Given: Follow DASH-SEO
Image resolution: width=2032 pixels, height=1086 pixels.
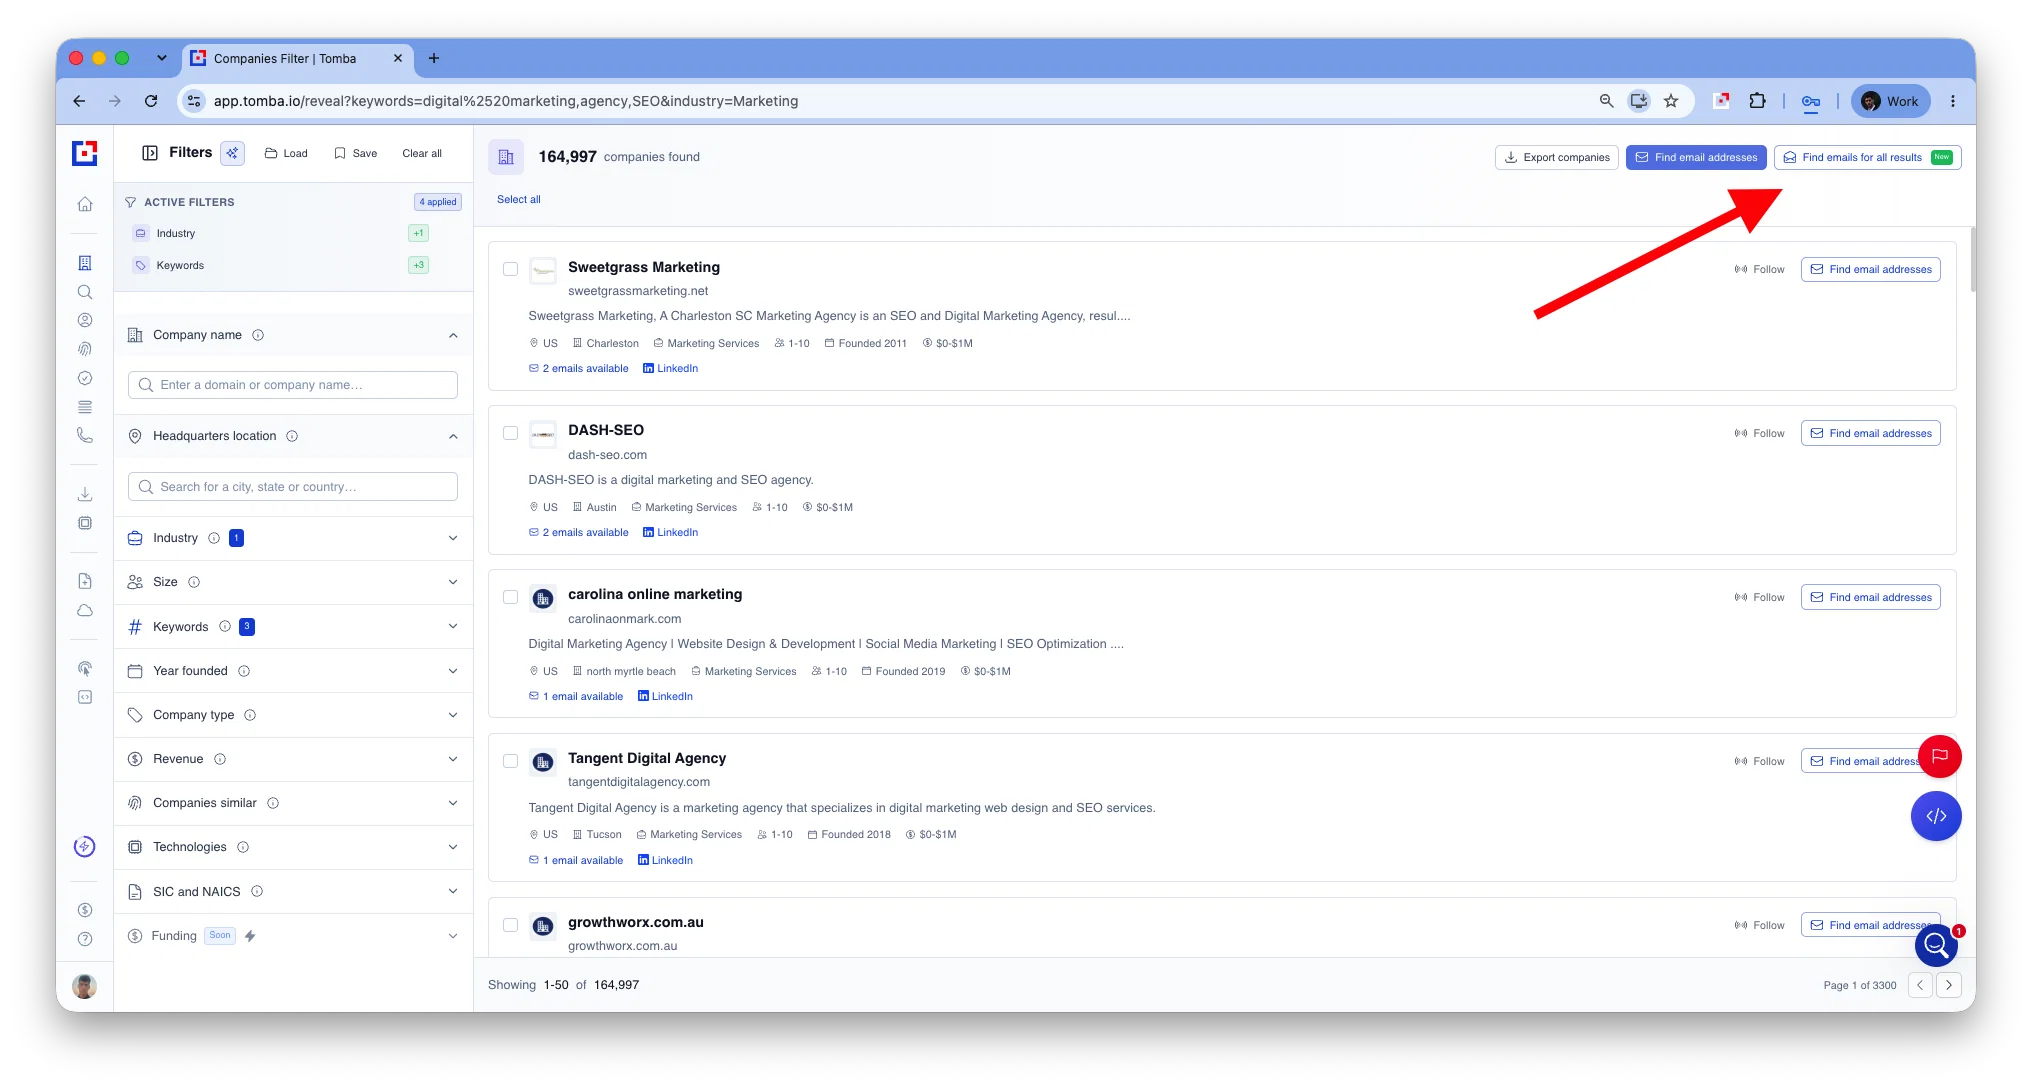Looking at the screenshot, I should (x=1759, y=433).
